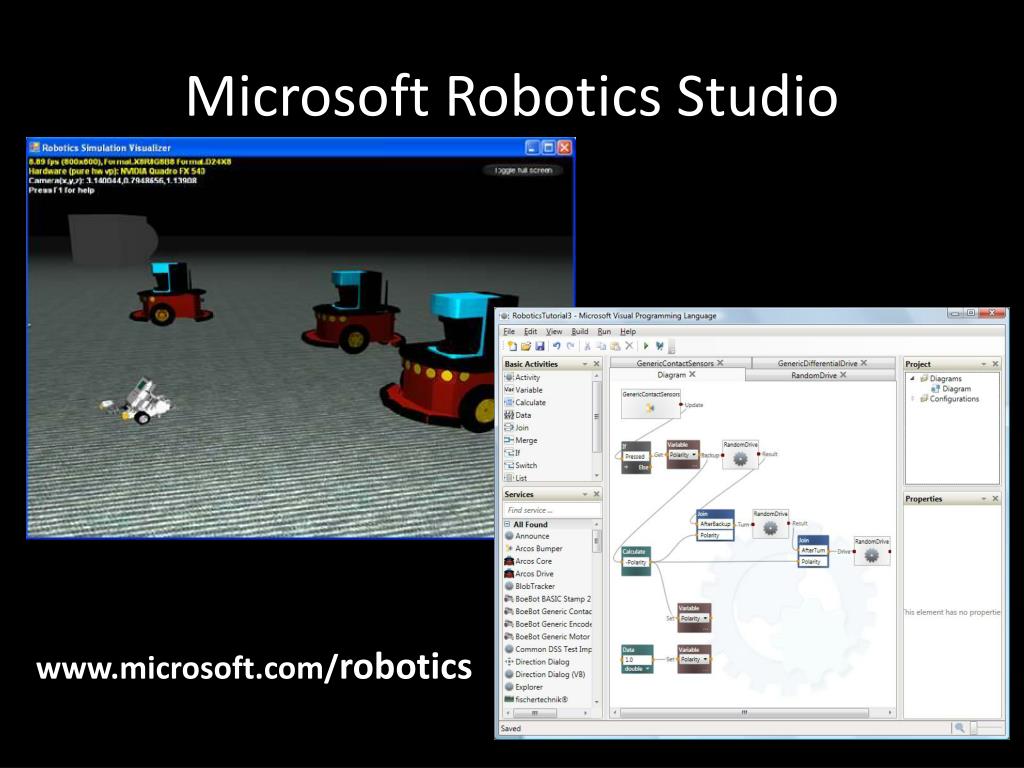
Task: Select the Calculate -Polarity block
Action: [635, 562]
